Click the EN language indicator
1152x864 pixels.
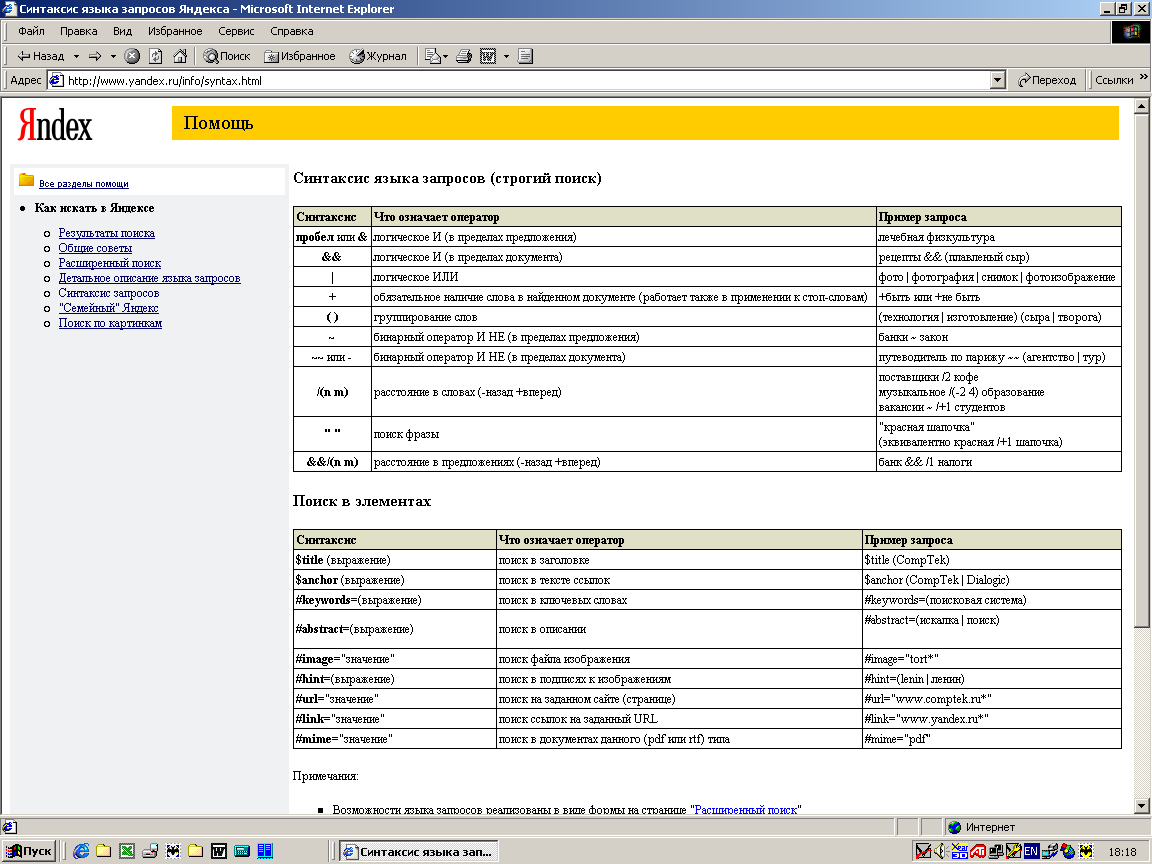(1032, 852)
